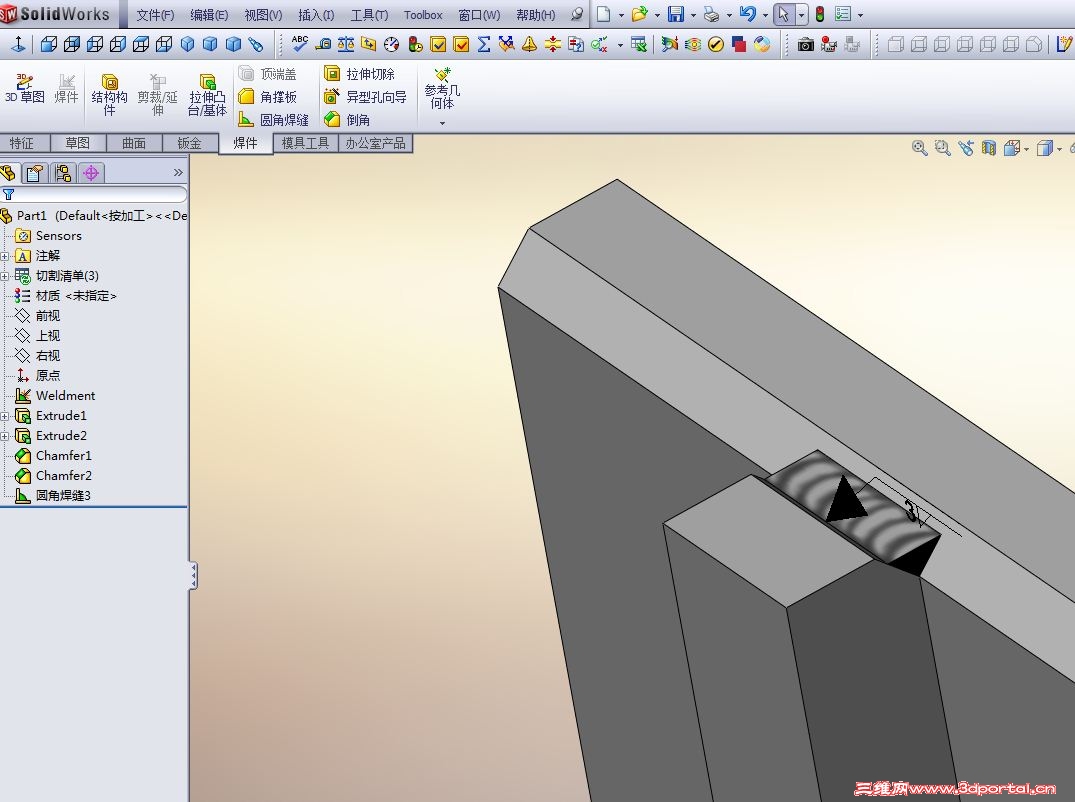
Task: Click the Print icon
Action: (712, 14)
